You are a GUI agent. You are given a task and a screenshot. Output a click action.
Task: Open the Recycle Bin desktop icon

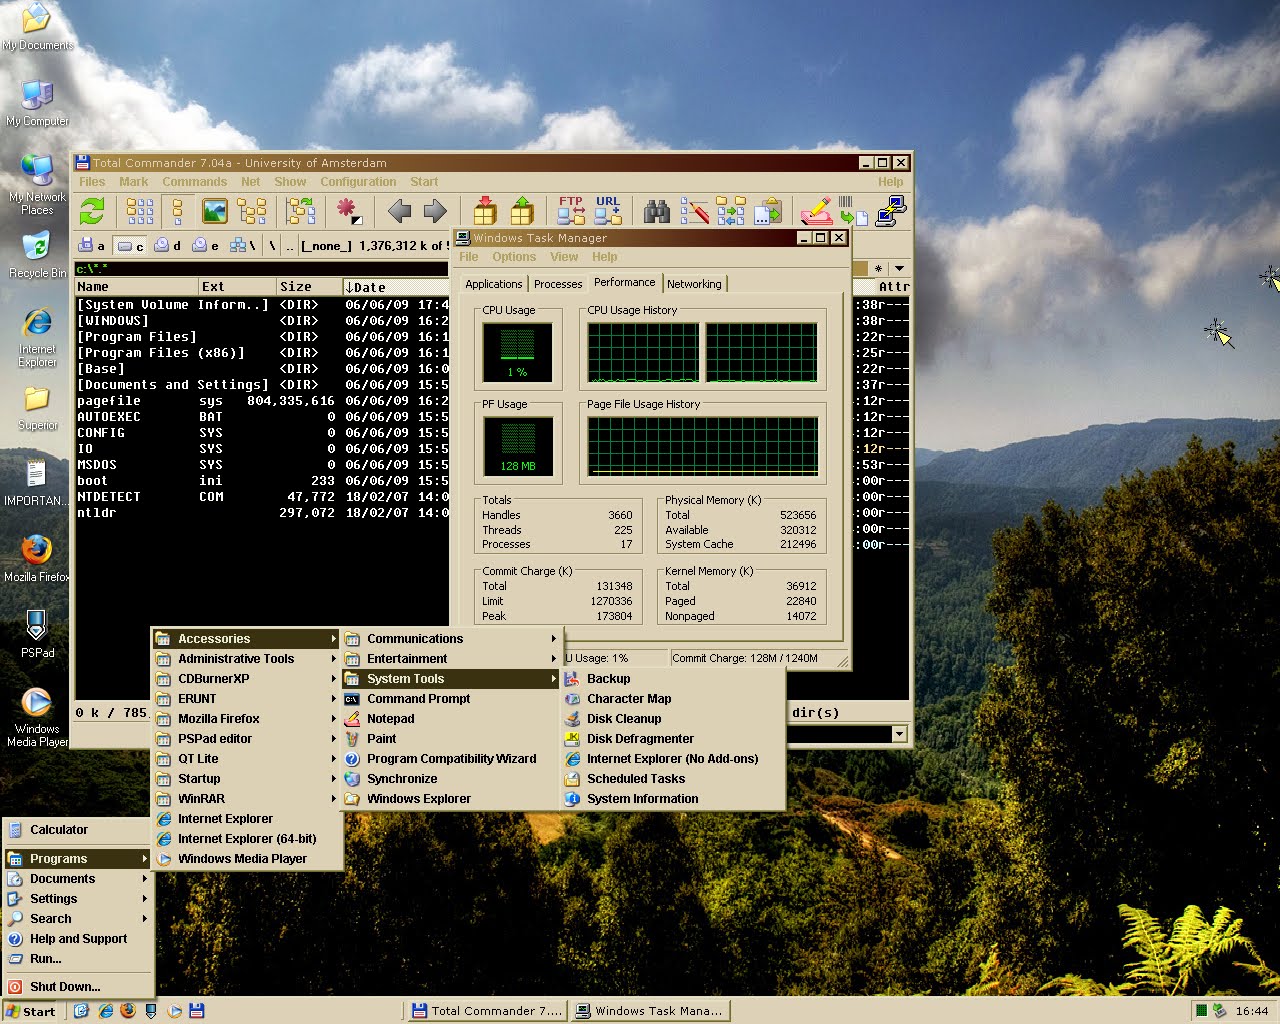click(x=38, y=255)
